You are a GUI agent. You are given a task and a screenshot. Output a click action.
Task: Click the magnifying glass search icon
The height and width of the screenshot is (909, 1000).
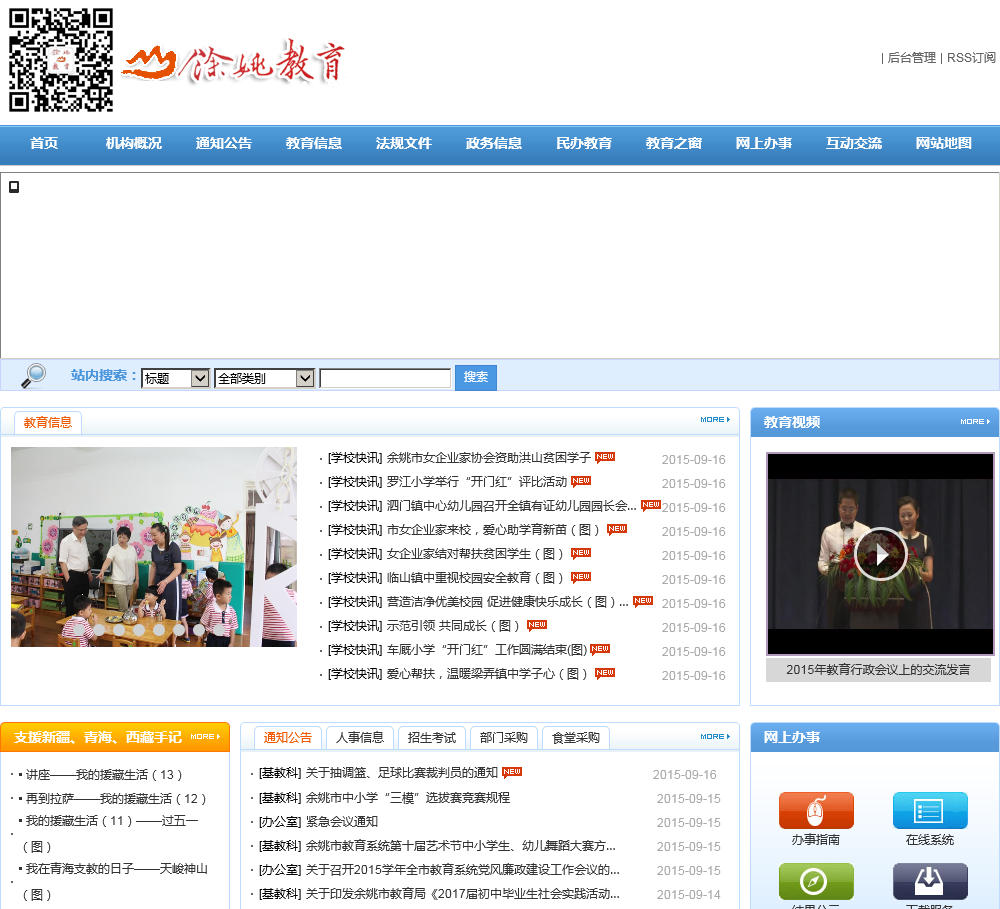(x=33, y=376)
